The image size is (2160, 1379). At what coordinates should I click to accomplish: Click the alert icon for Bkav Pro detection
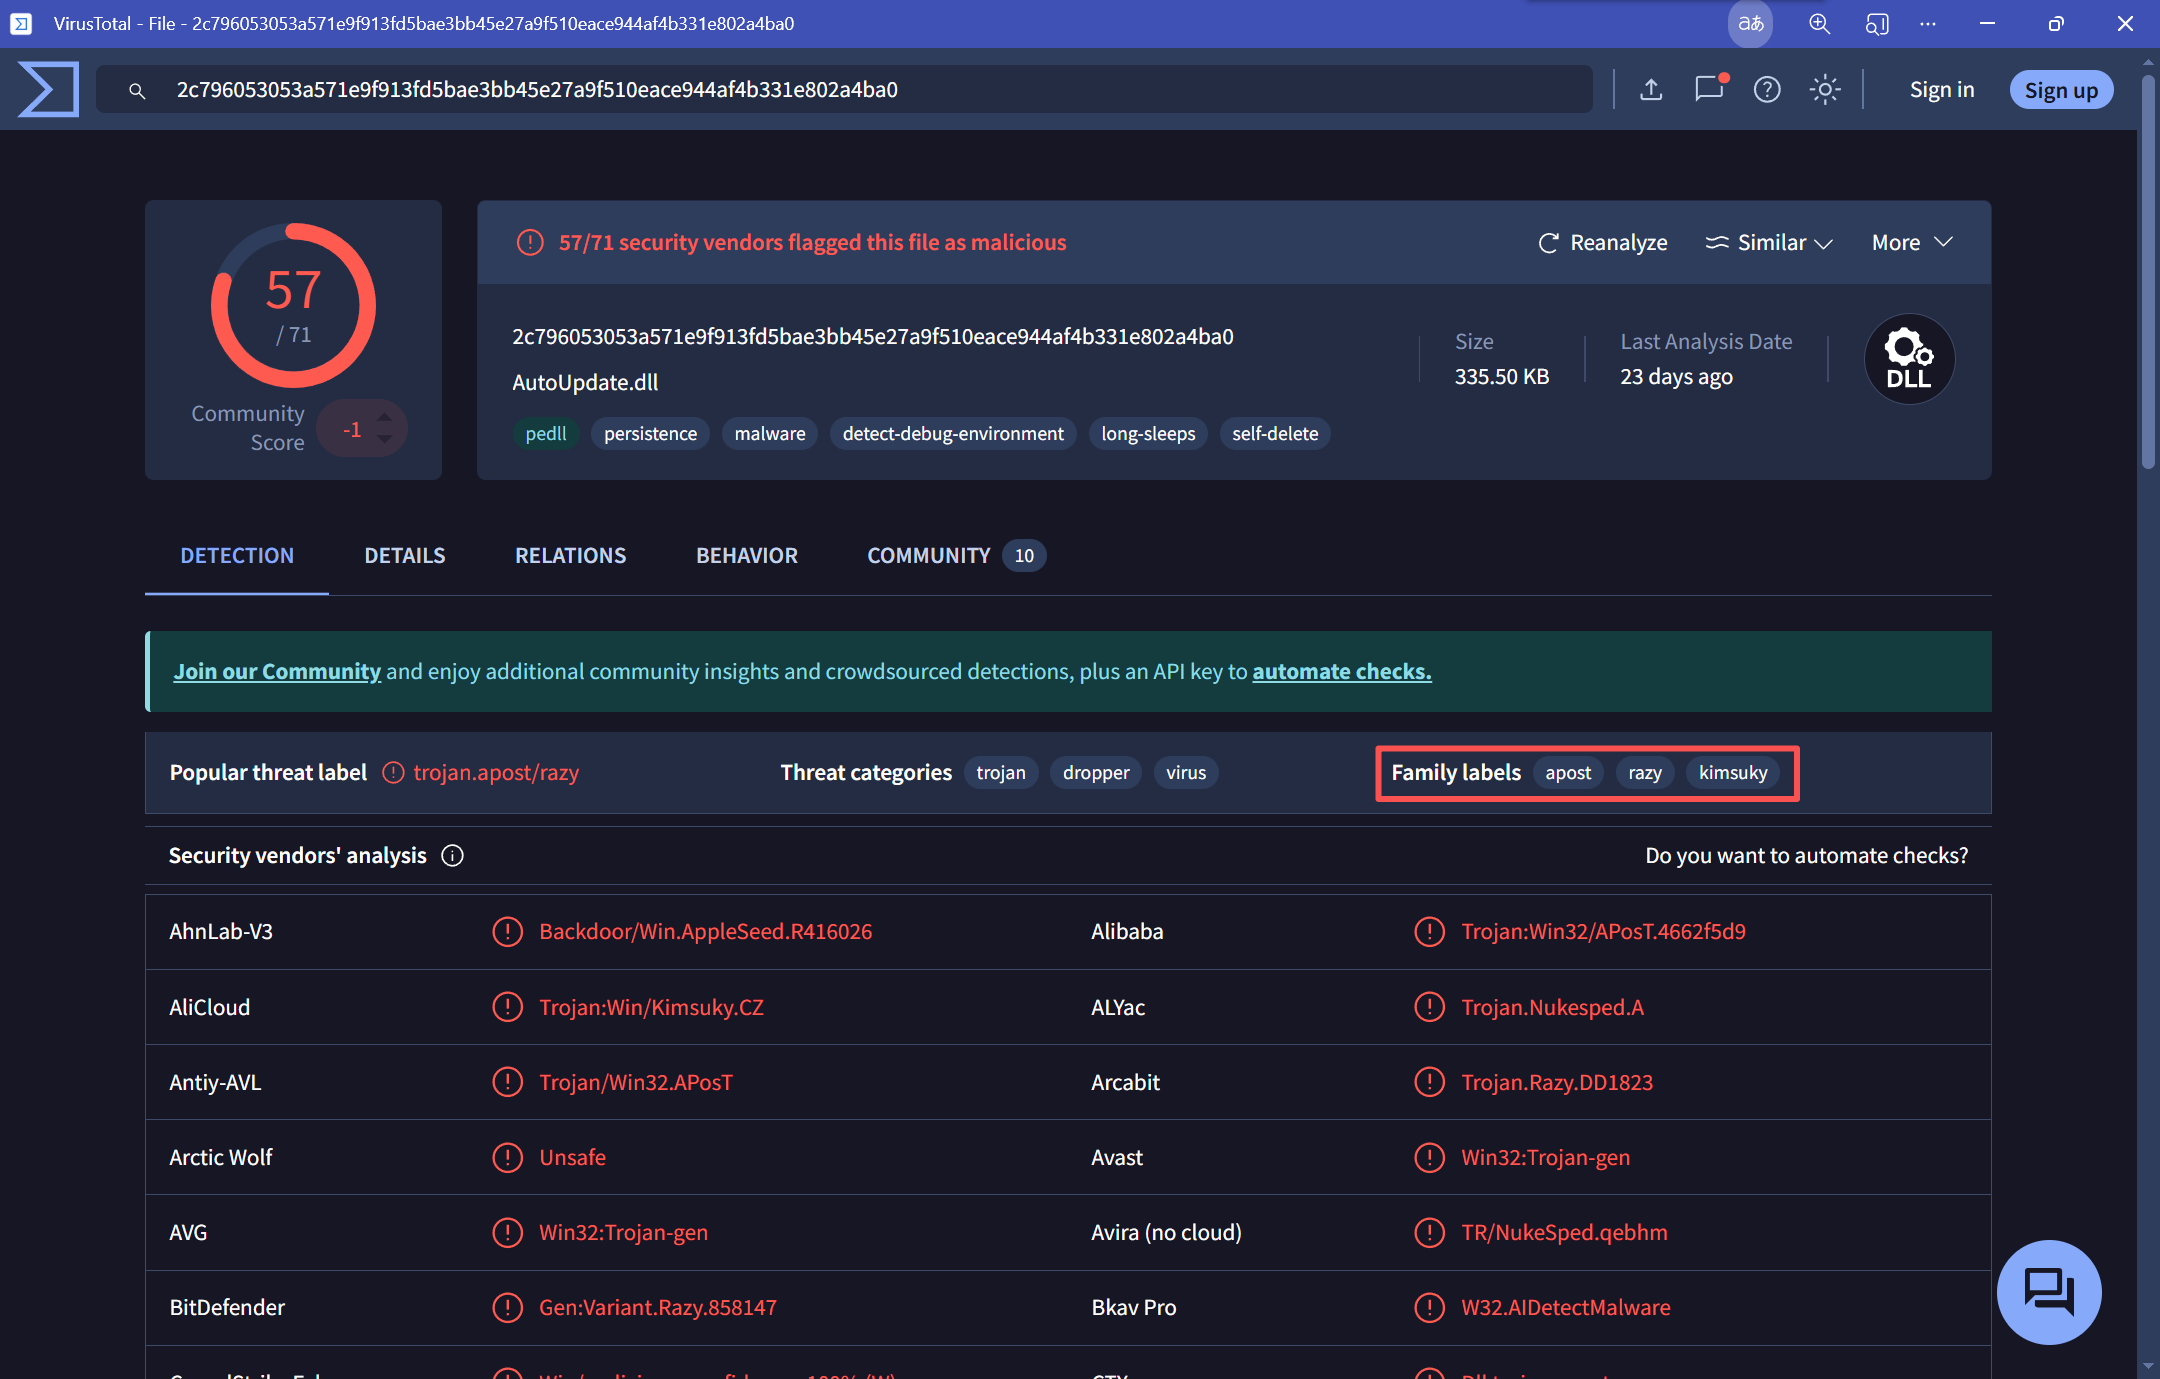(1430, 1307)
